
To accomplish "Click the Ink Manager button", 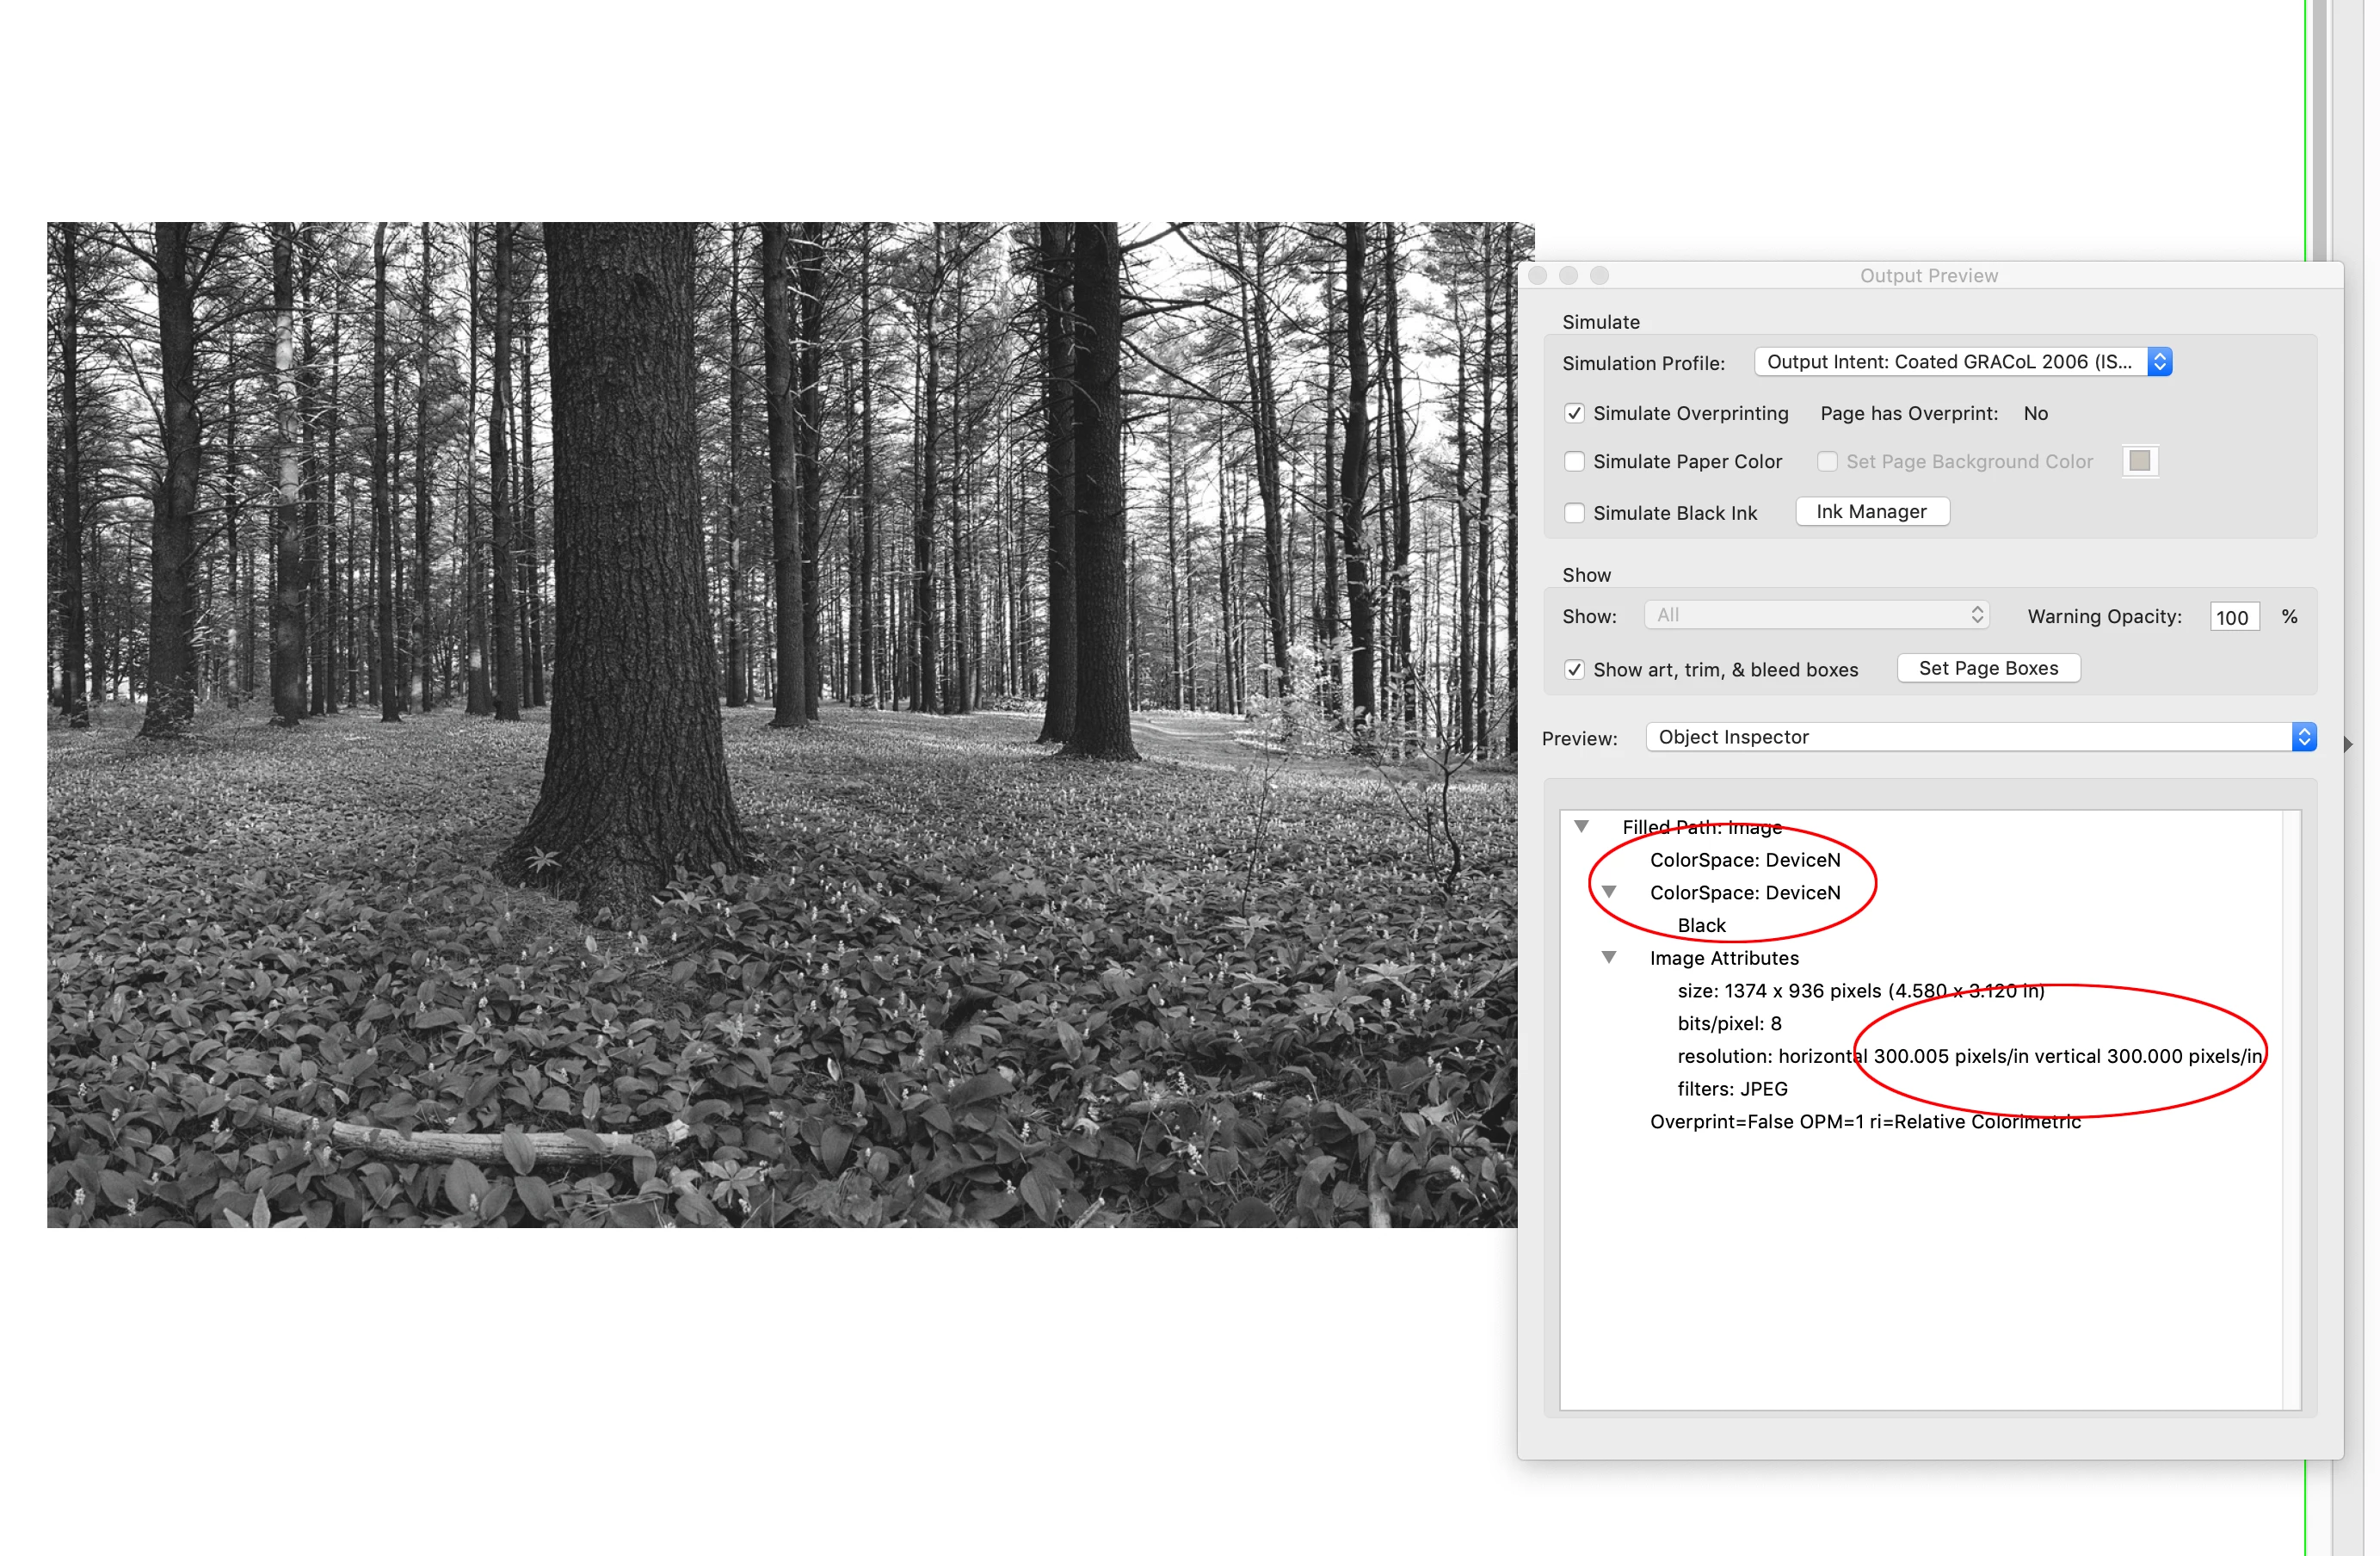I will [1871, 512].
